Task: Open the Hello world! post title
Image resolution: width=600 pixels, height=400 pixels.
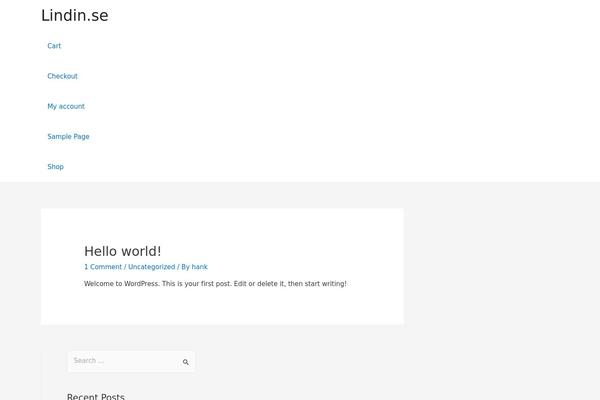Action: pos(122,251)
